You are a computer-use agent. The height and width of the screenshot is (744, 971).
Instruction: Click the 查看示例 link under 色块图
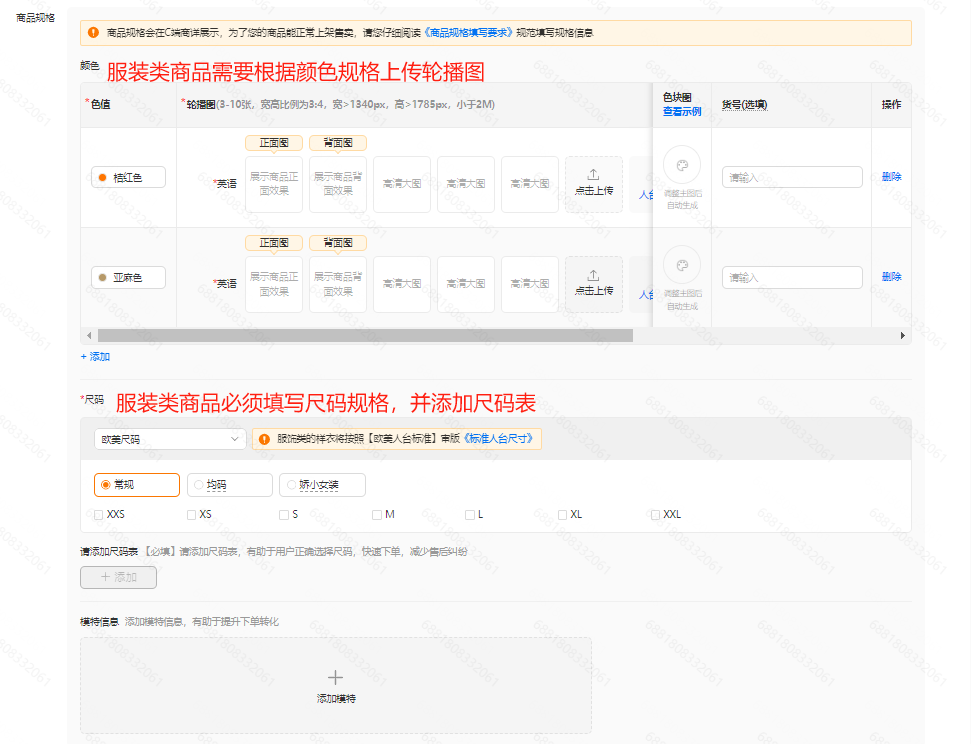(x=681, y=112)
